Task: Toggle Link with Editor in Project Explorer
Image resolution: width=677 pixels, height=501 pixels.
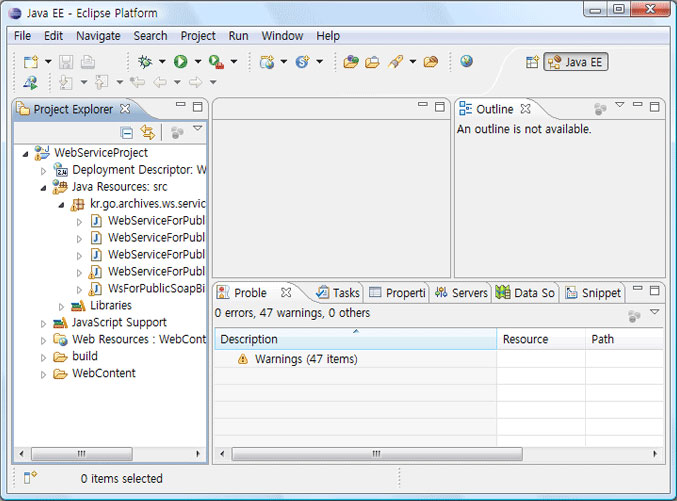Action: point(148,132)
